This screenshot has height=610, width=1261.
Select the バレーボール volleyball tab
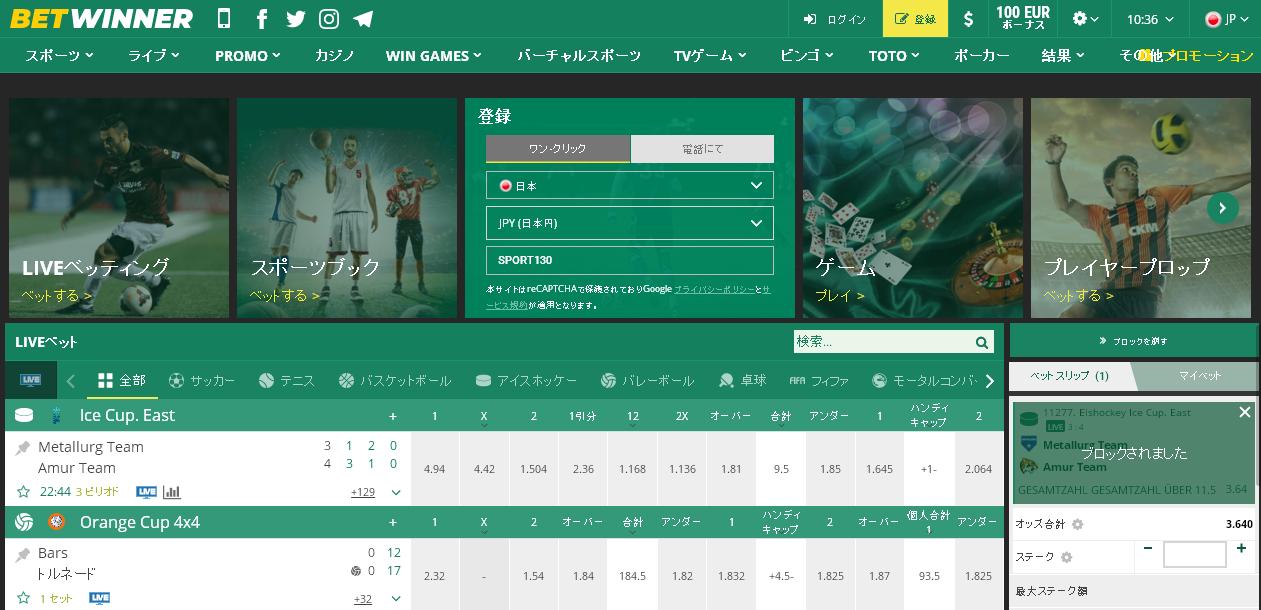pyautogui.click(x=647, y=380)
